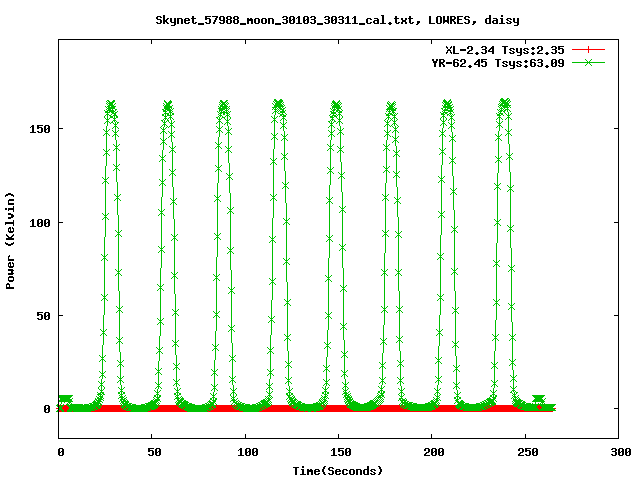
Task: Click the last green peak near 238 seconds
Action: [504, 103]
